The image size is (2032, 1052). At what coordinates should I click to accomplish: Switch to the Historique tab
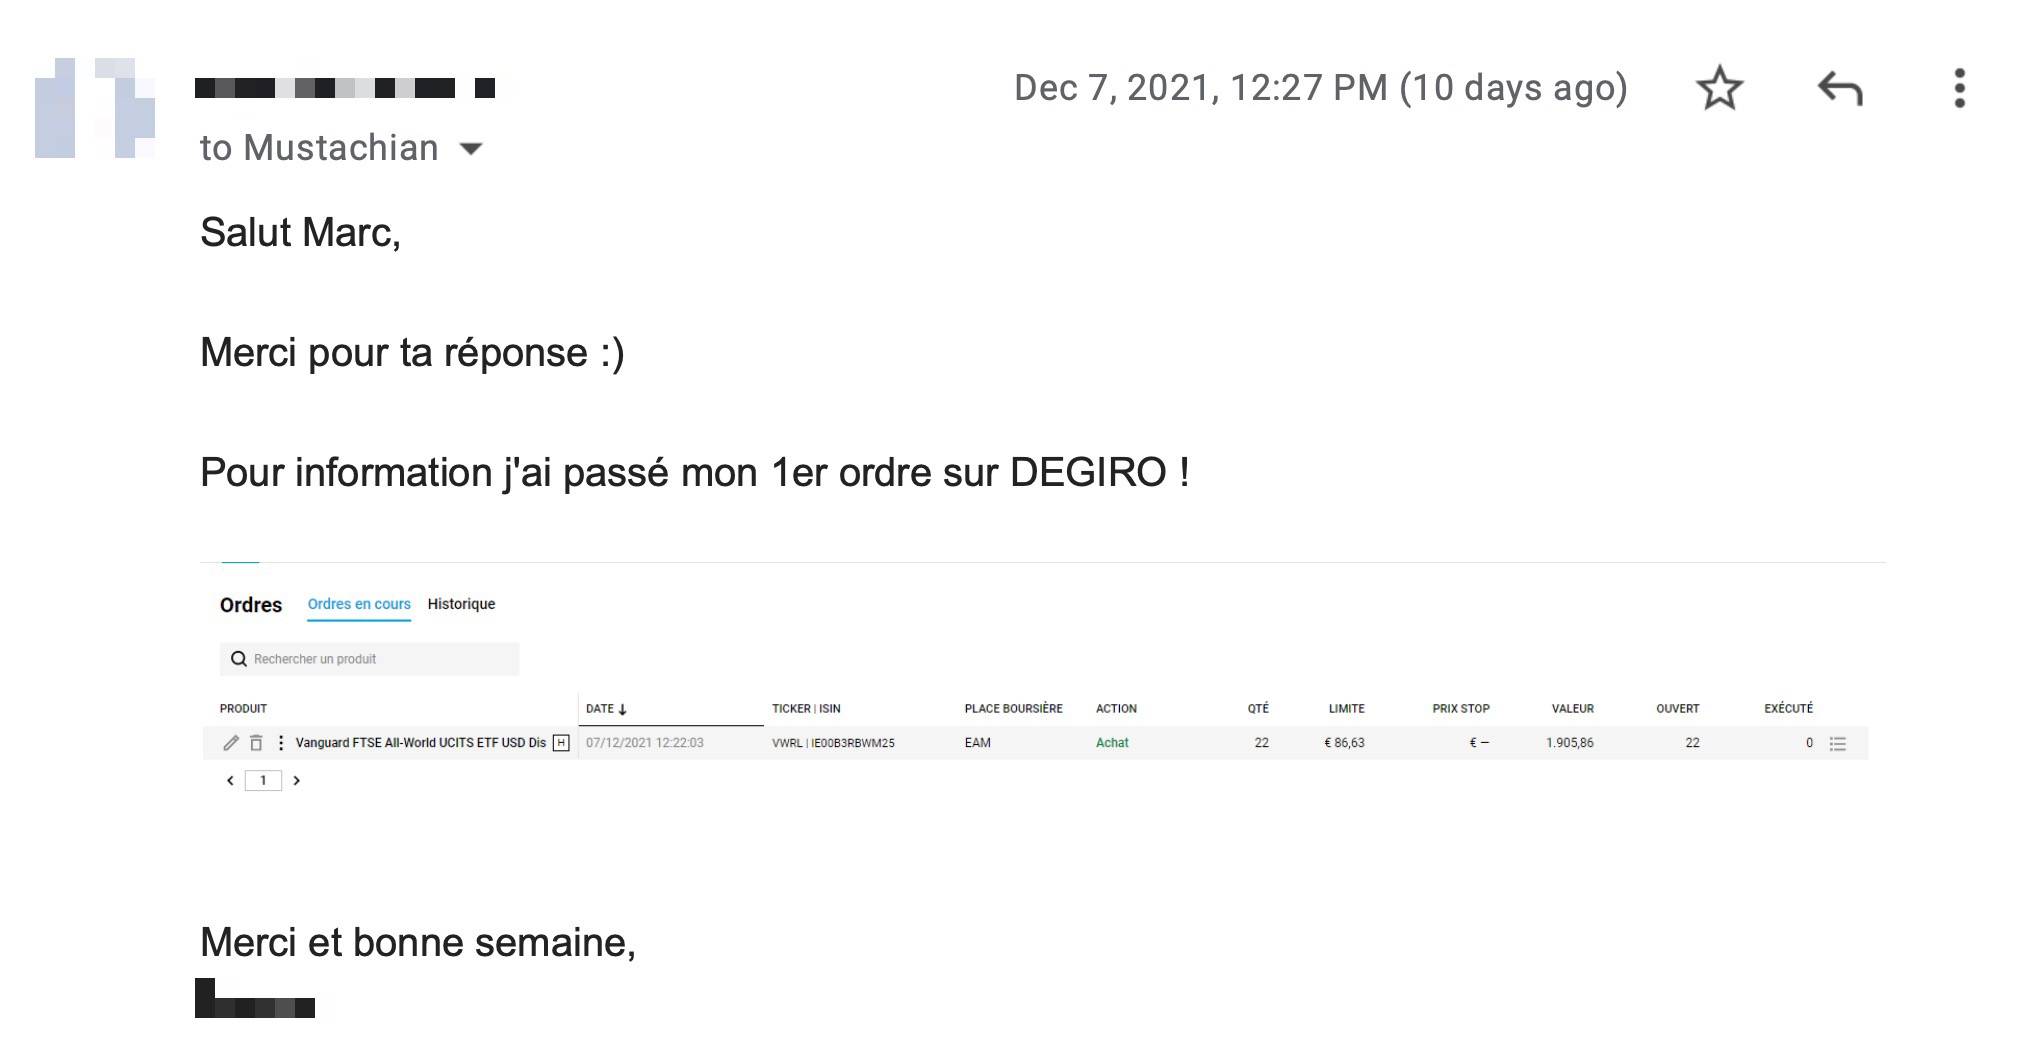tap(461, 604)
